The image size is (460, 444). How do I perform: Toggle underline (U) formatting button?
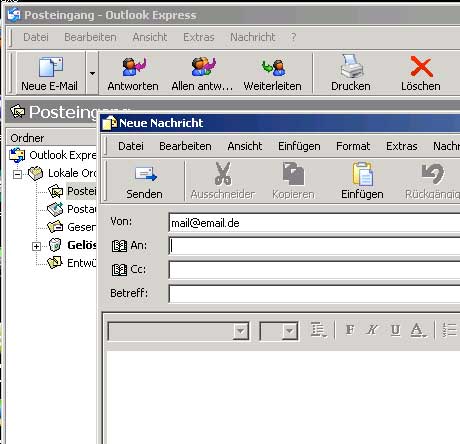coord(395,330)
